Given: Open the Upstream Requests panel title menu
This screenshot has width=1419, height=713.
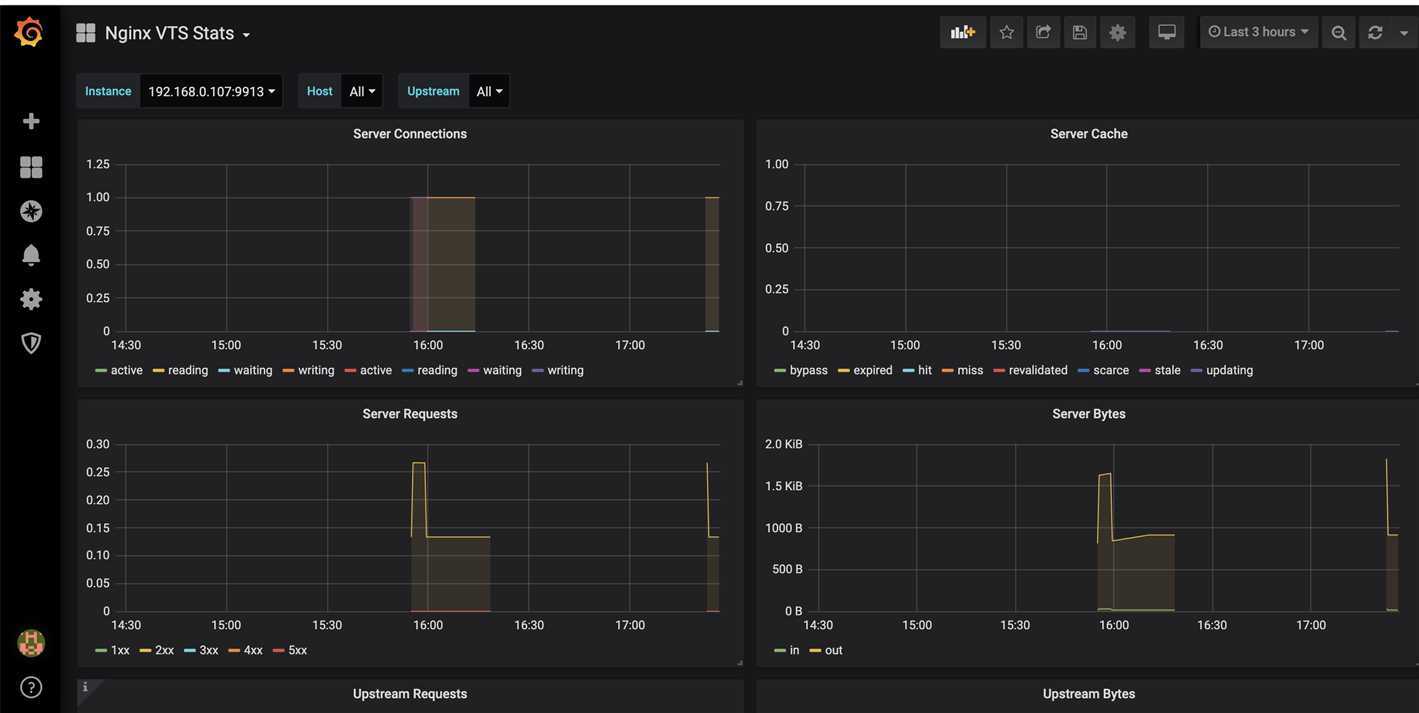Looking at the screenshot, I should pos(409,694).
